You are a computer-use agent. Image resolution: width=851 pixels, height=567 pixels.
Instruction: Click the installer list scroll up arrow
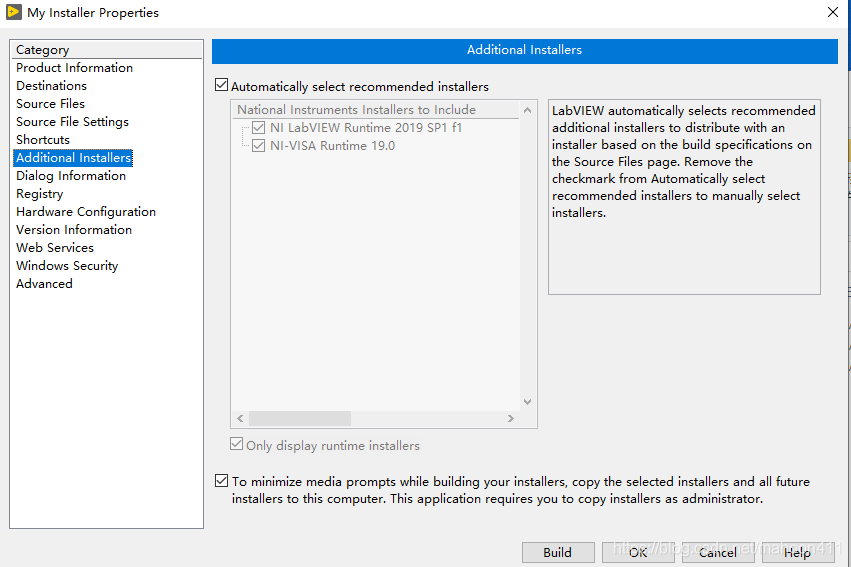[x=528, y=110]
